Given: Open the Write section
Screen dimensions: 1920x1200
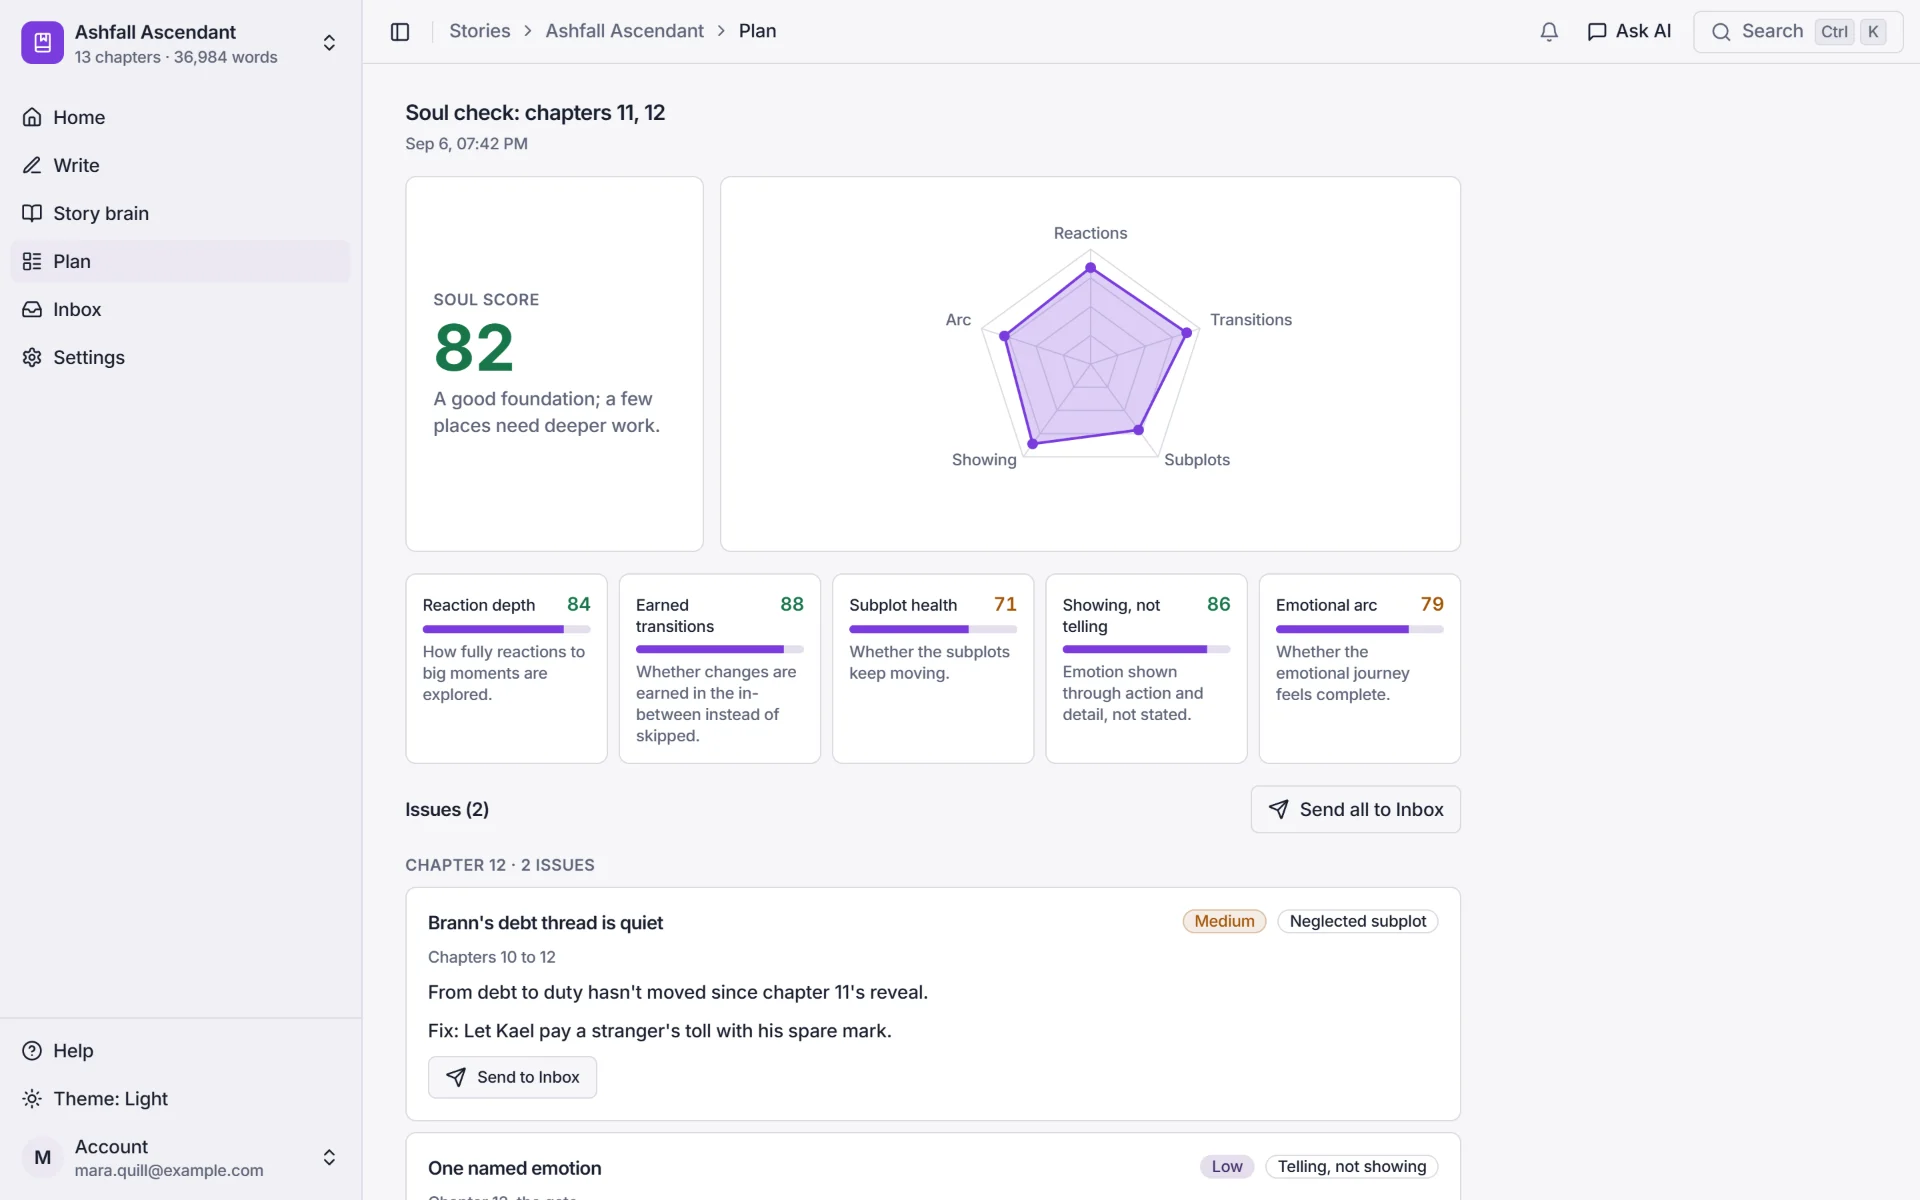Looking at the screenshot, I should click(x=180, y=165).
